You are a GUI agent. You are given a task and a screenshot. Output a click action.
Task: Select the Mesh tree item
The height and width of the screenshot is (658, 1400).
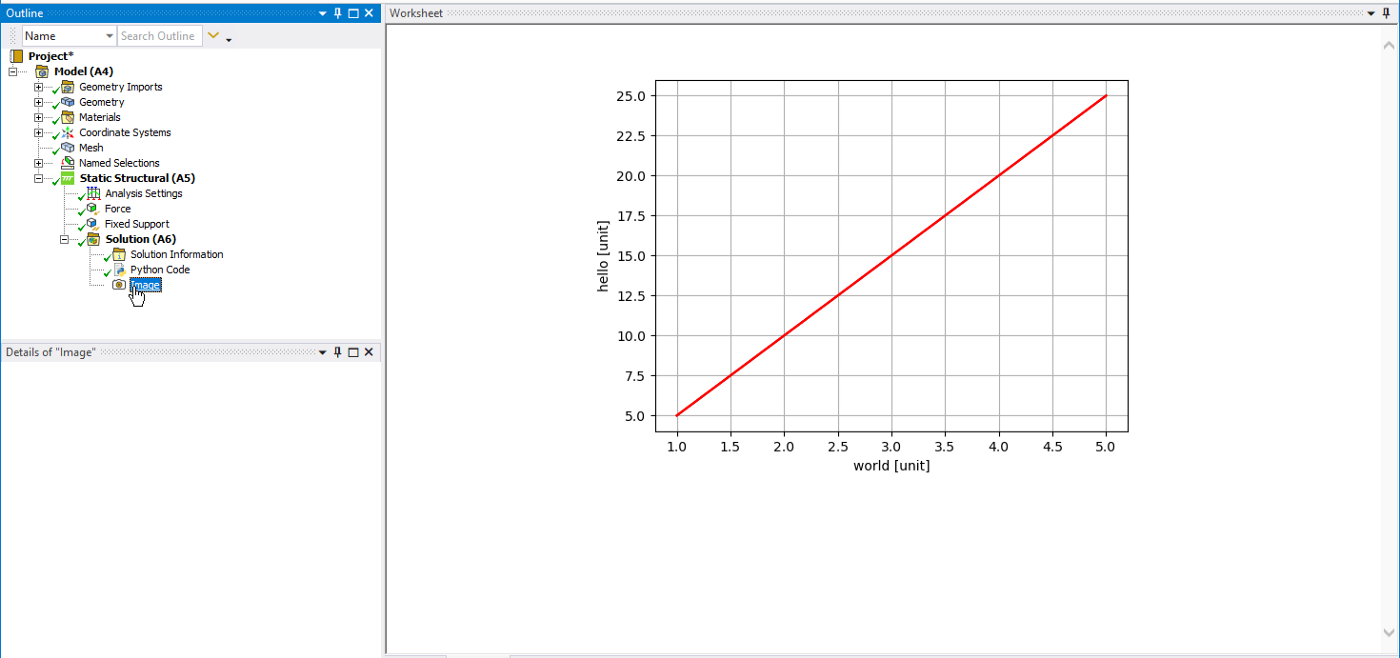click(x=91, y=148)
